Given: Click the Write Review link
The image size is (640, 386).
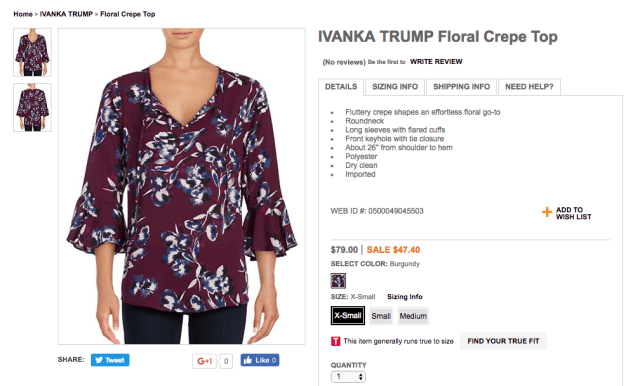Looking at the screenshot, I should (436, 62).
